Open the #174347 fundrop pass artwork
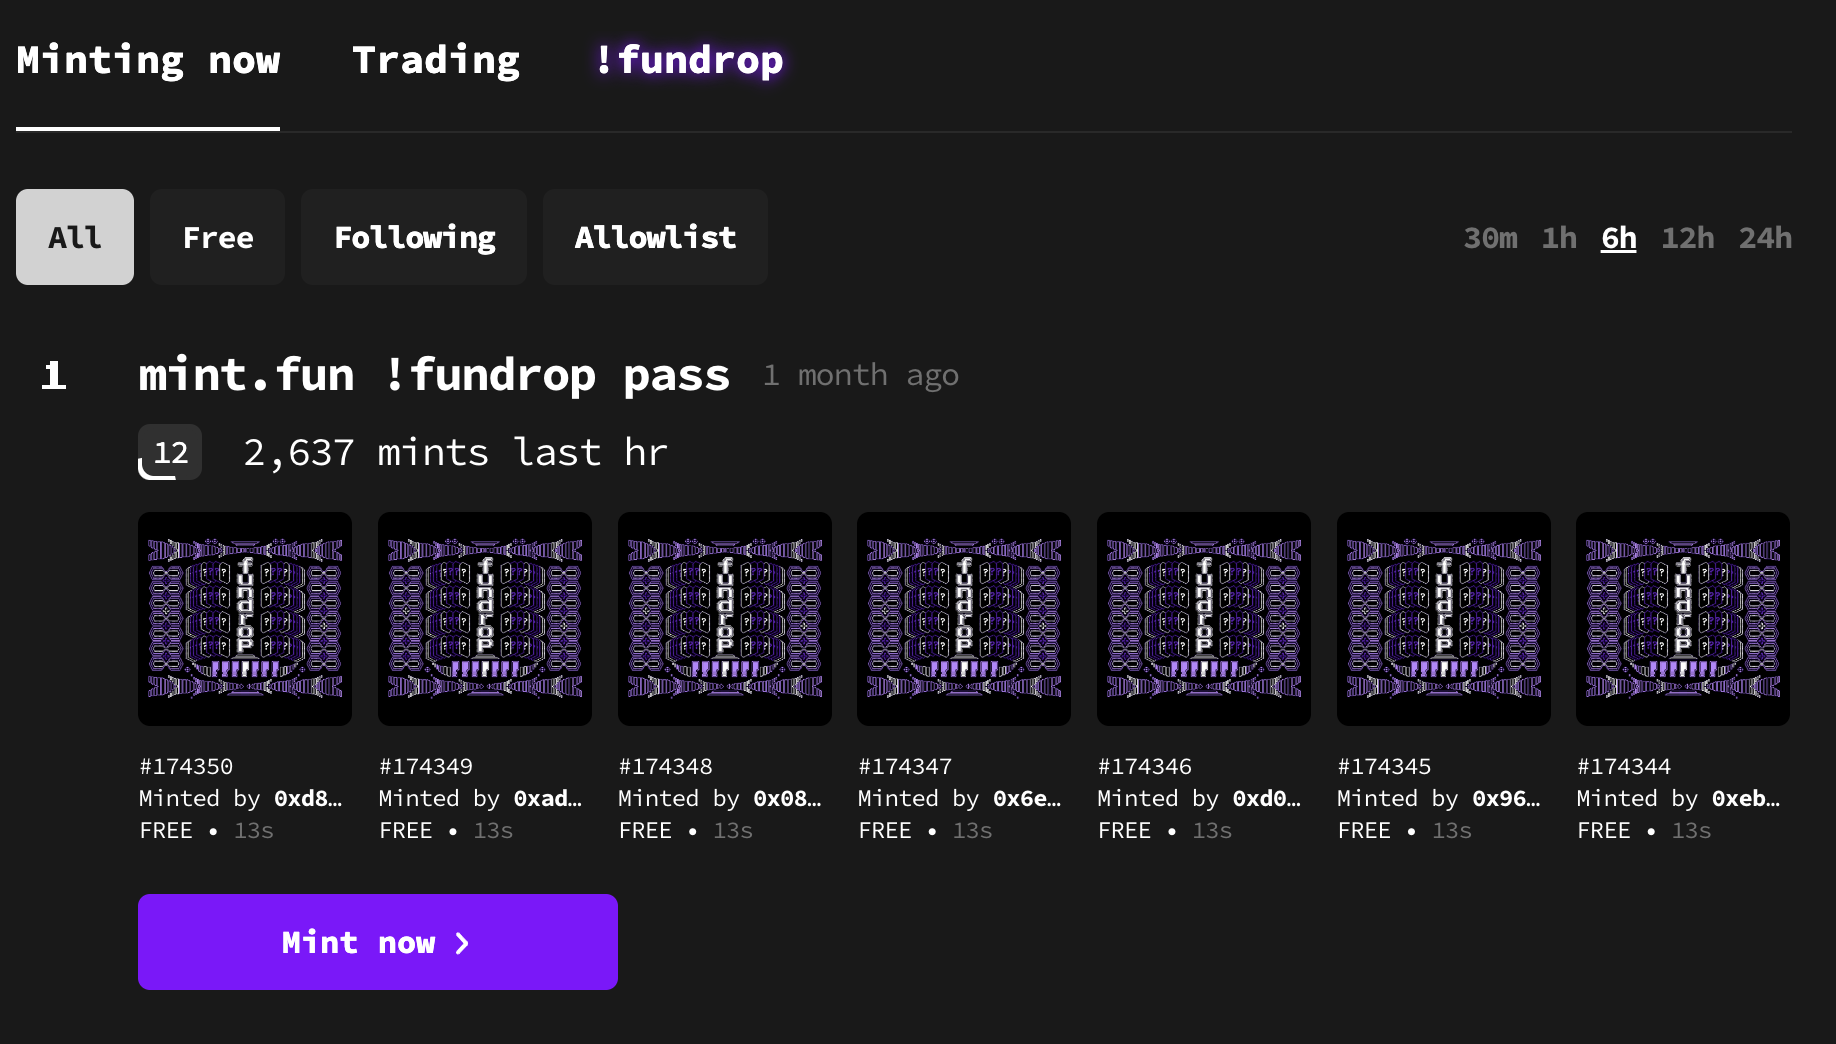 [963, 618]
